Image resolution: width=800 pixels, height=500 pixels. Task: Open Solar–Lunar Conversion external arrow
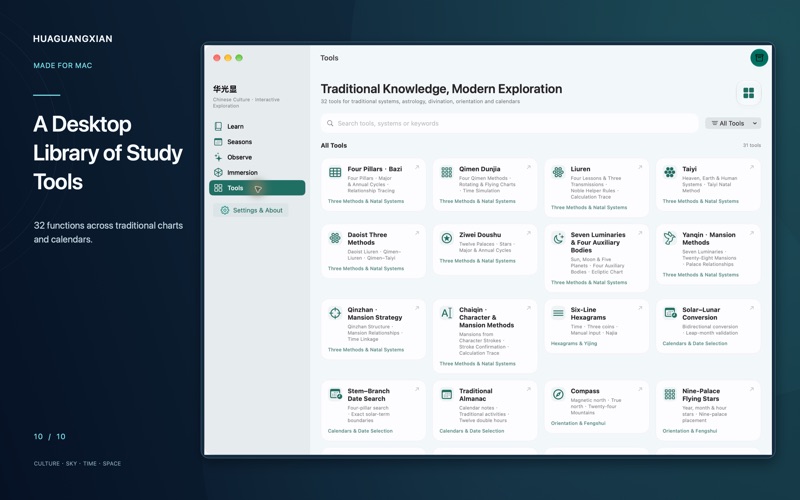click(x=752, y=308)
